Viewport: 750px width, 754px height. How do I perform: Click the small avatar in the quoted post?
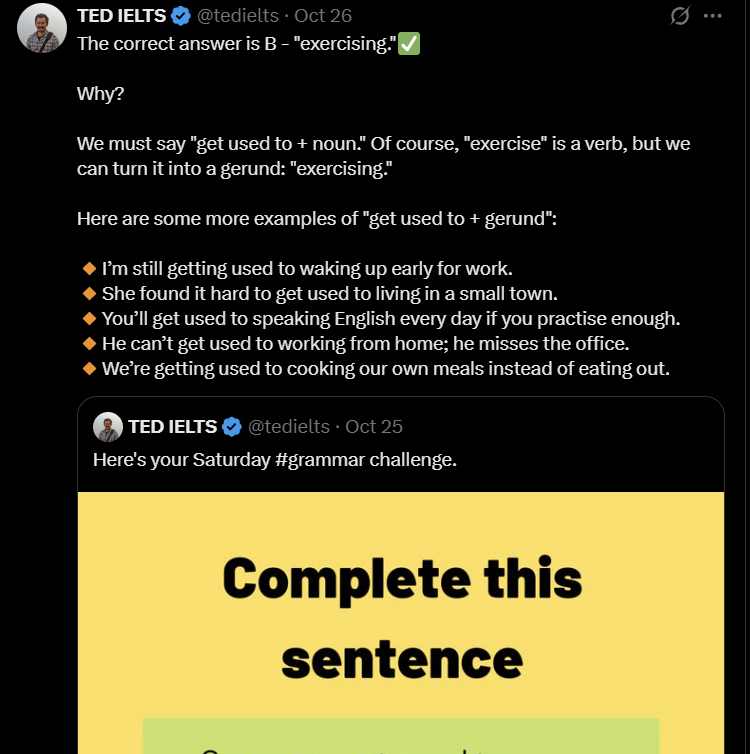click(x=108, y=427)
